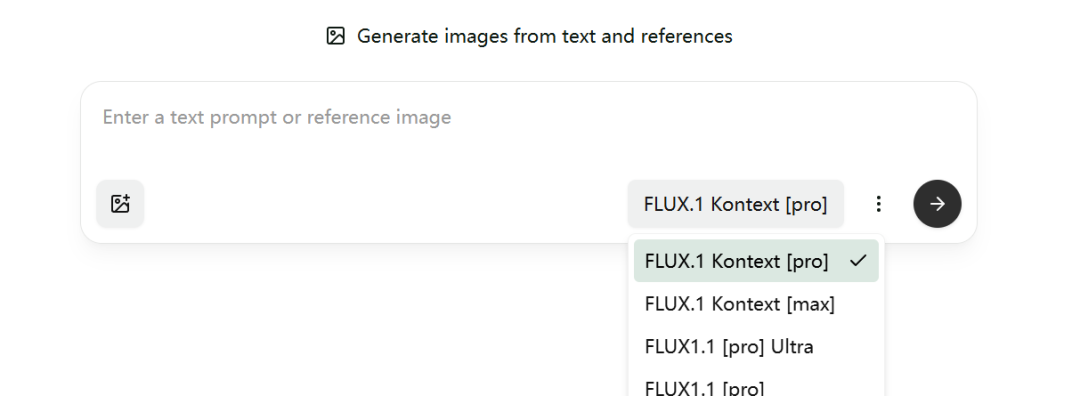This screenshot has height=396, width=1080.
Task: Click the checkmark next to Kontext [pro]
Action: (x=858, y=261)
